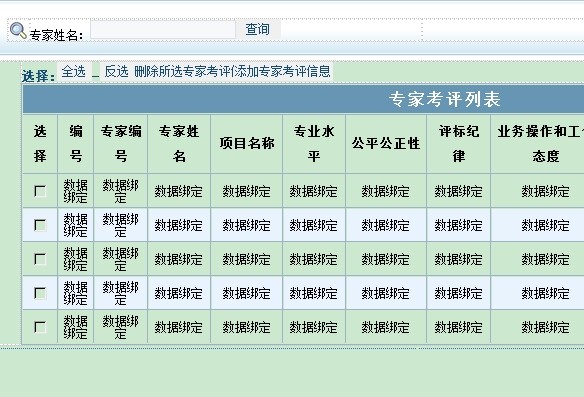Viewport: 584px width, 397px height.
Task: Click the 业务操作和工作态度 column header
Action: point(537,144)
